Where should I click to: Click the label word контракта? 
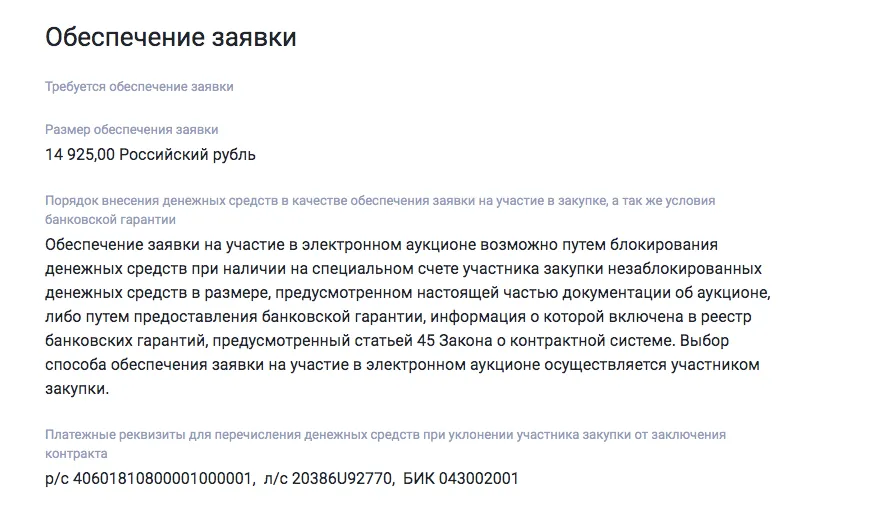[x=76, y=454]
